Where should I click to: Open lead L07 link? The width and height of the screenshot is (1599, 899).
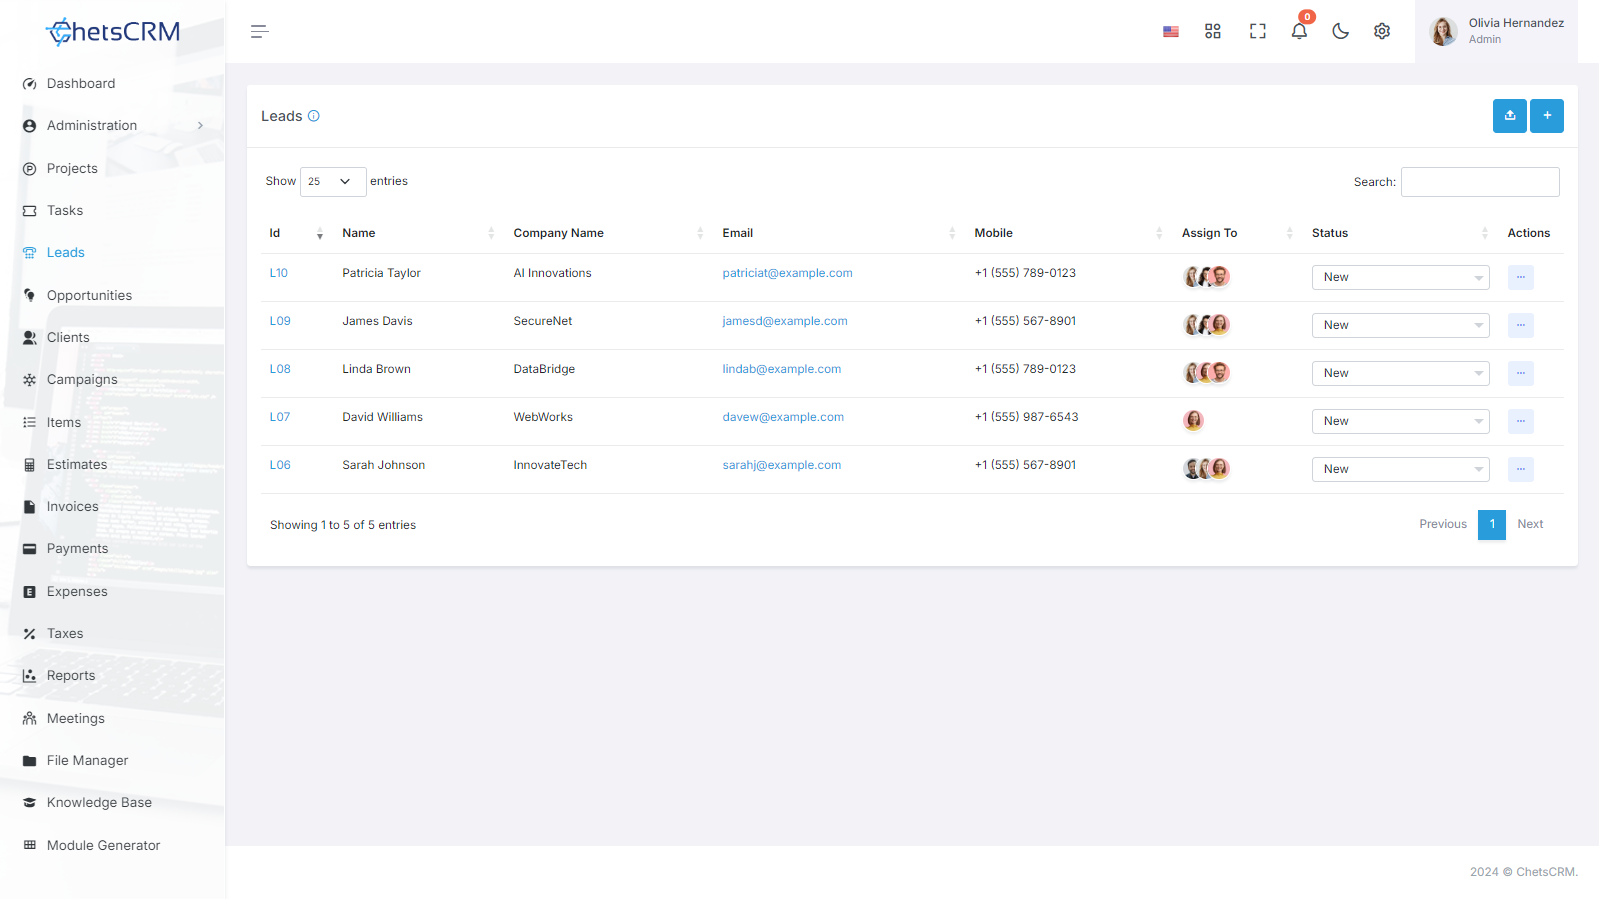click(x=280, y=417)
